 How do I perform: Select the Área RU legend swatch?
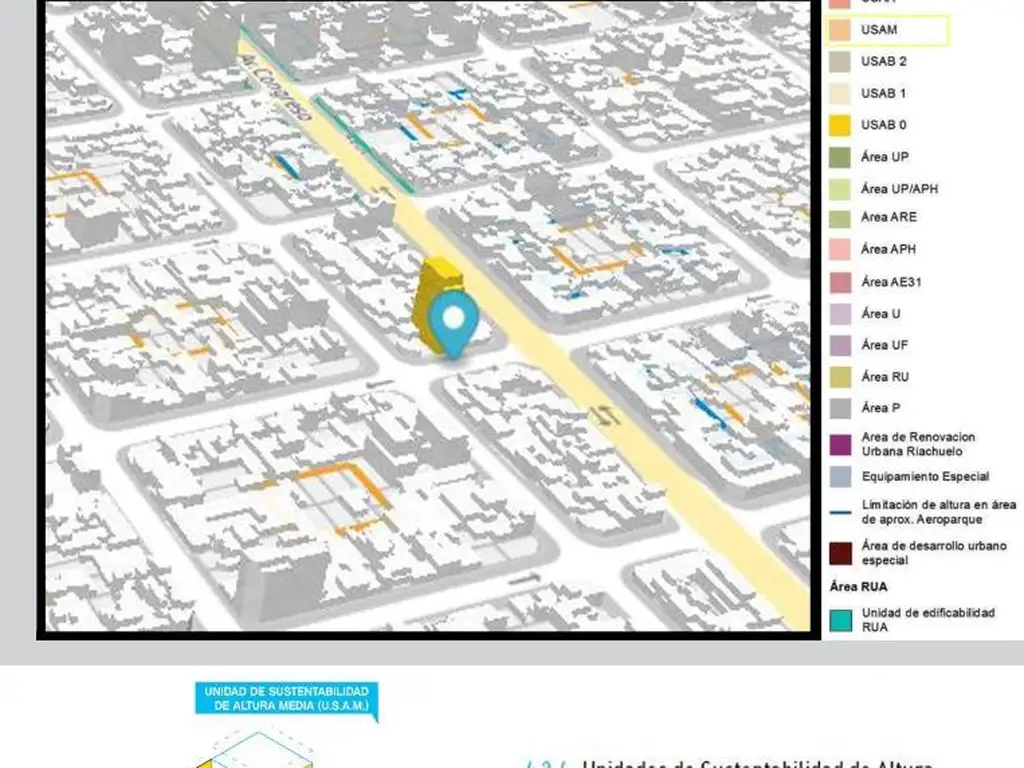840,377
